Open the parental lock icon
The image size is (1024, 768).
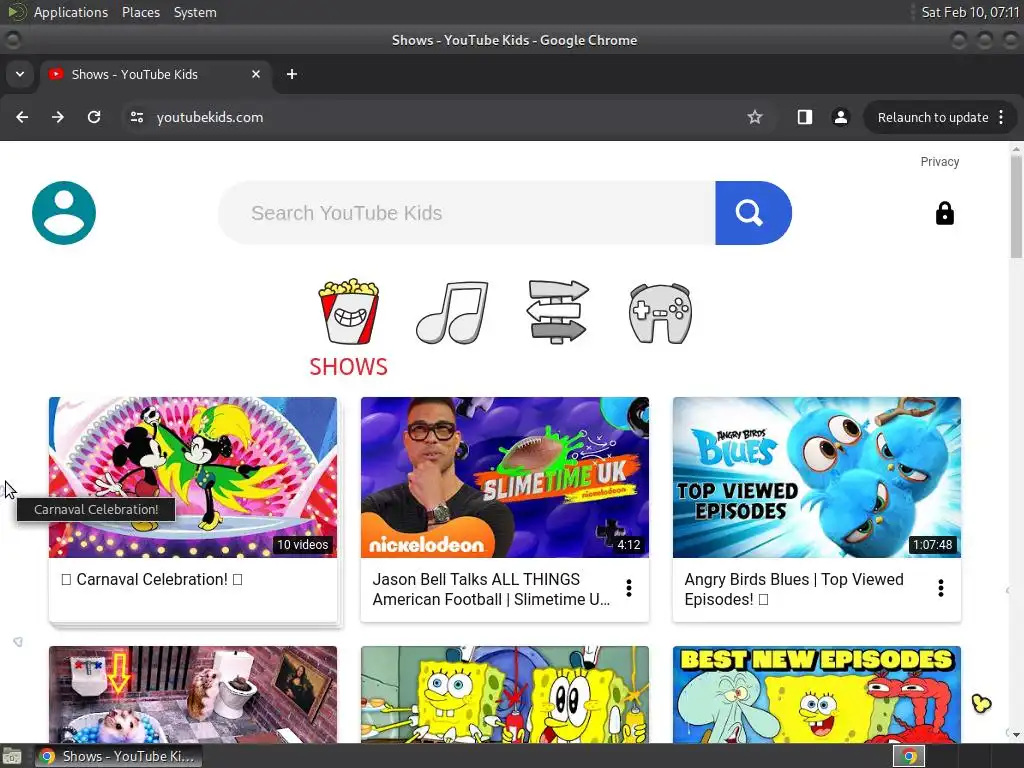point(944,214)
